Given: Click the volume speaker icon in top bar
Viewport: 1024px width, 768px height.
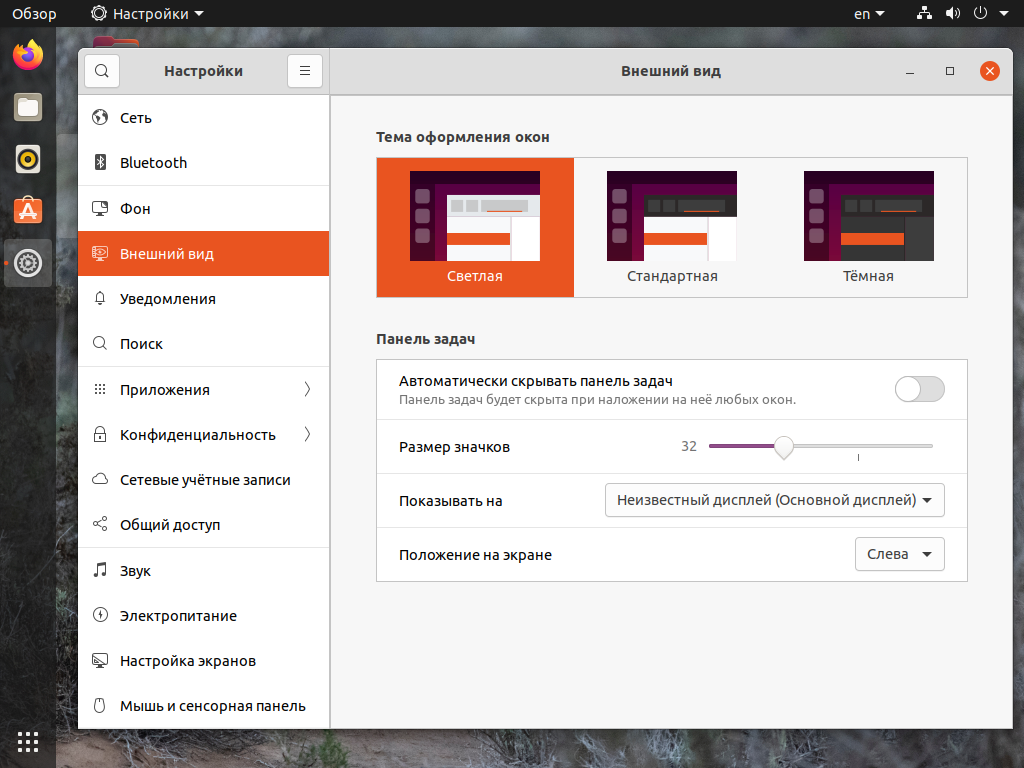Looking at the screenshot, I should [x=953, y=13].
